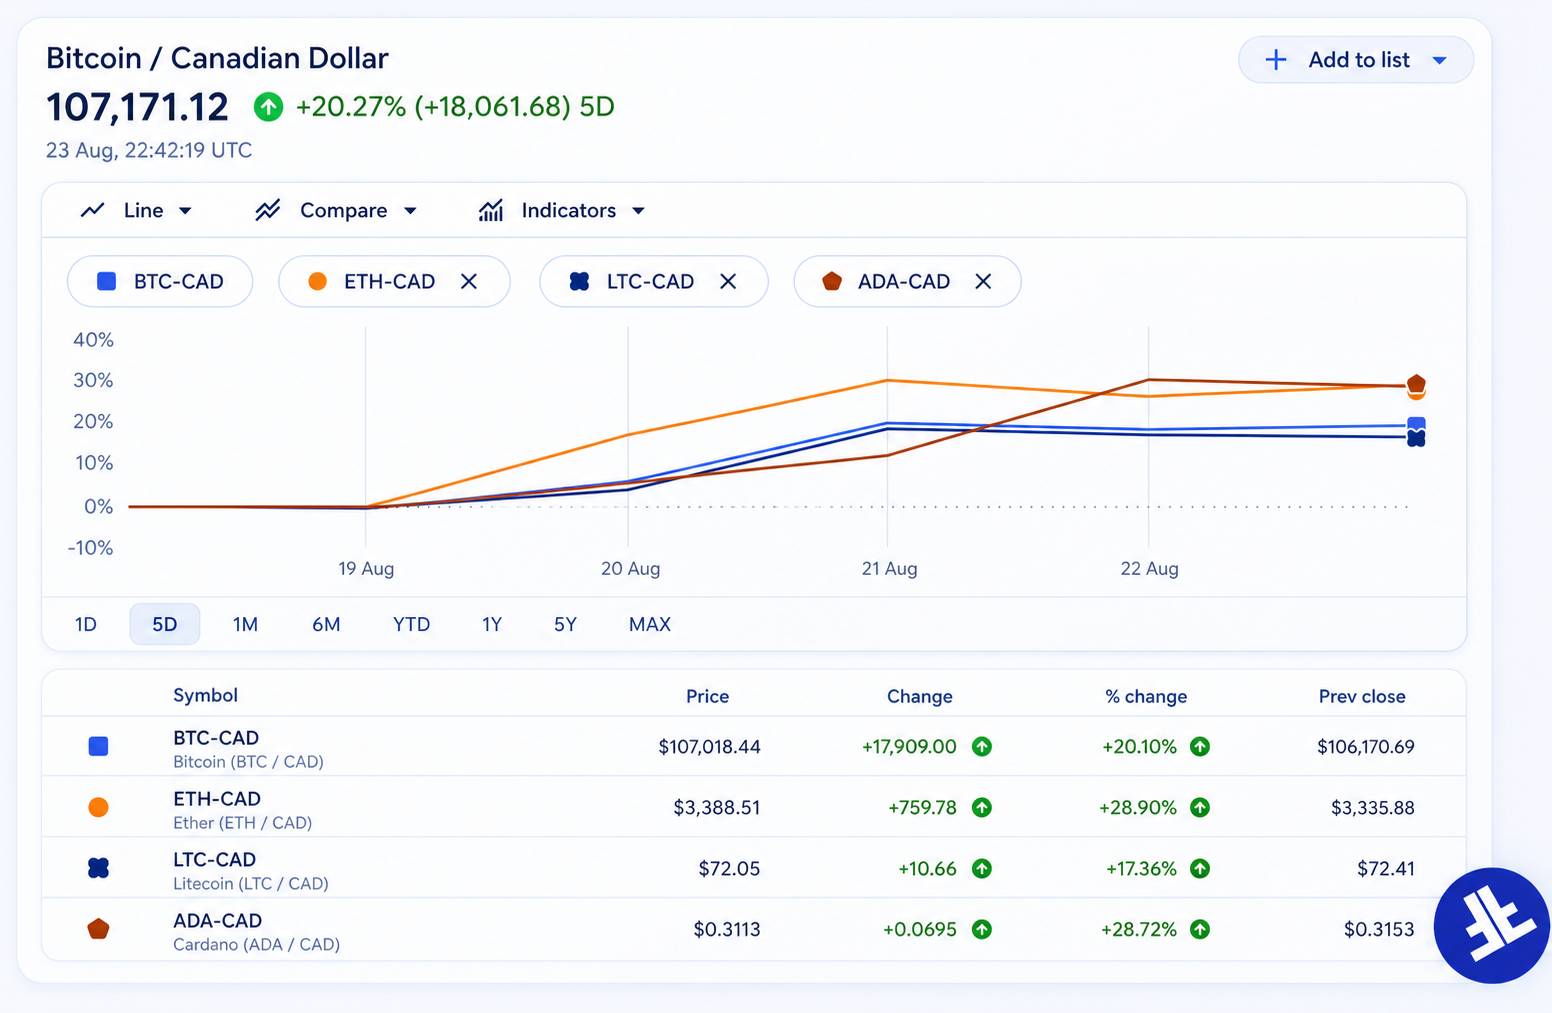Click the green up arrow beside 107,171.12
This screenshot has width=1552, height=1013.
(x=268, y=107)
